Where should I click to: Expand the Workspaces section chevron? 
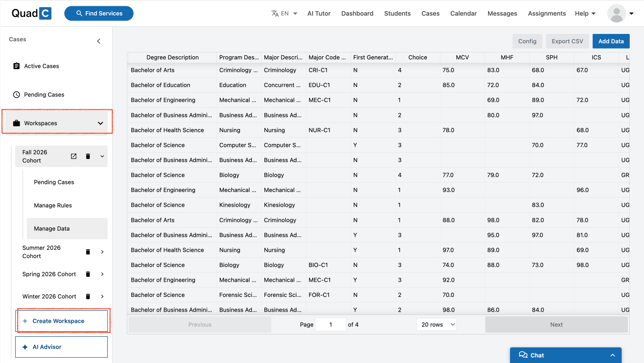click(x=100, y=123)
